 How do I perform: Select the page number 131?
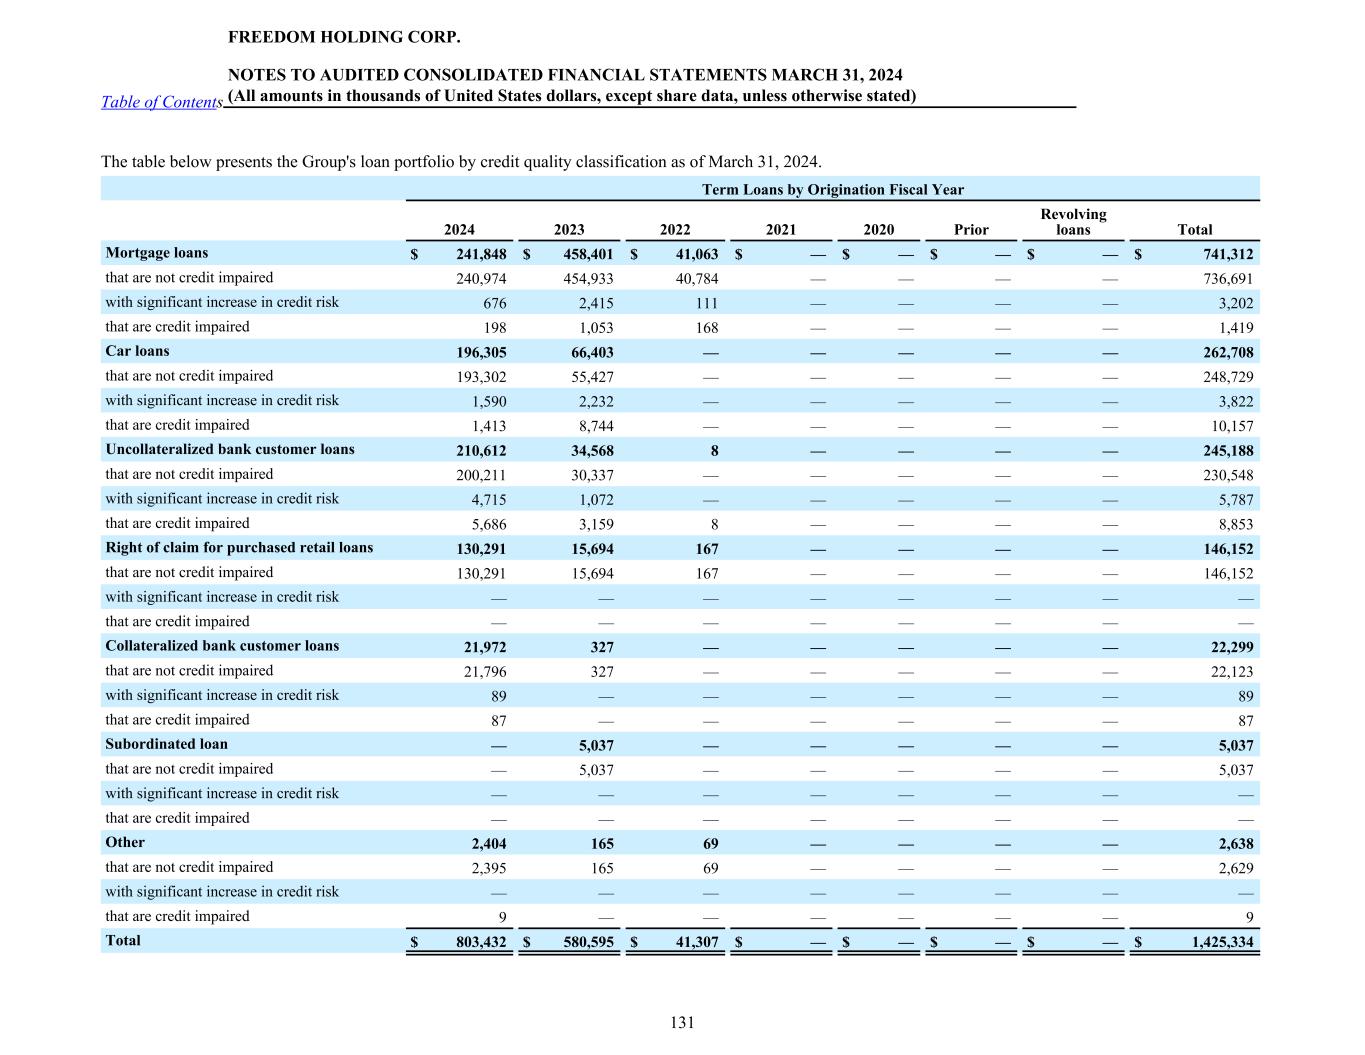682,1022
